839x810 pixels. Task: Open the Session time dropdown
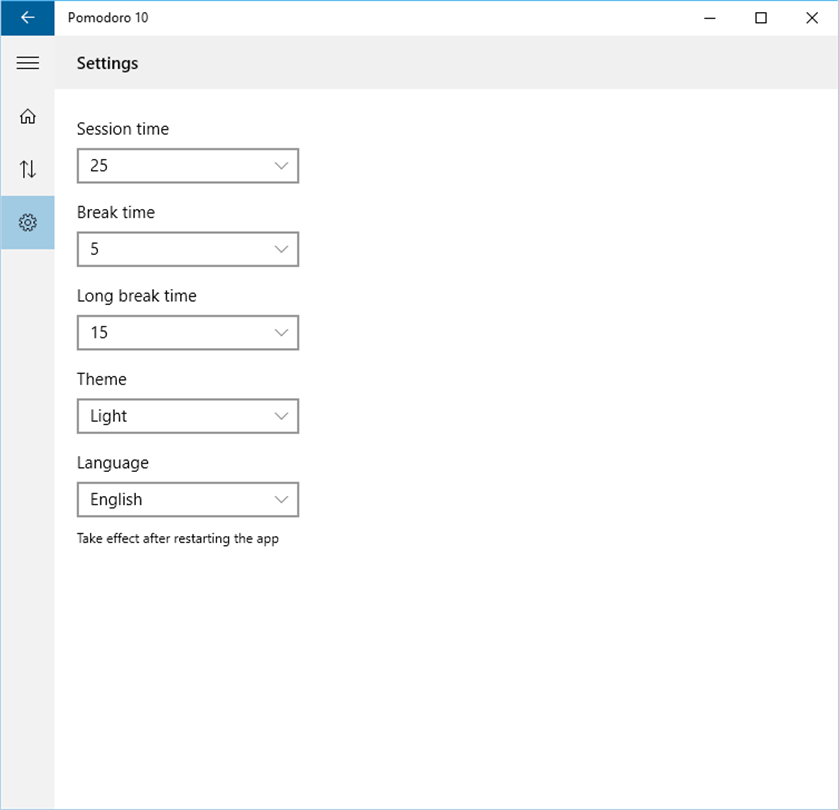(x=188, y=166)
